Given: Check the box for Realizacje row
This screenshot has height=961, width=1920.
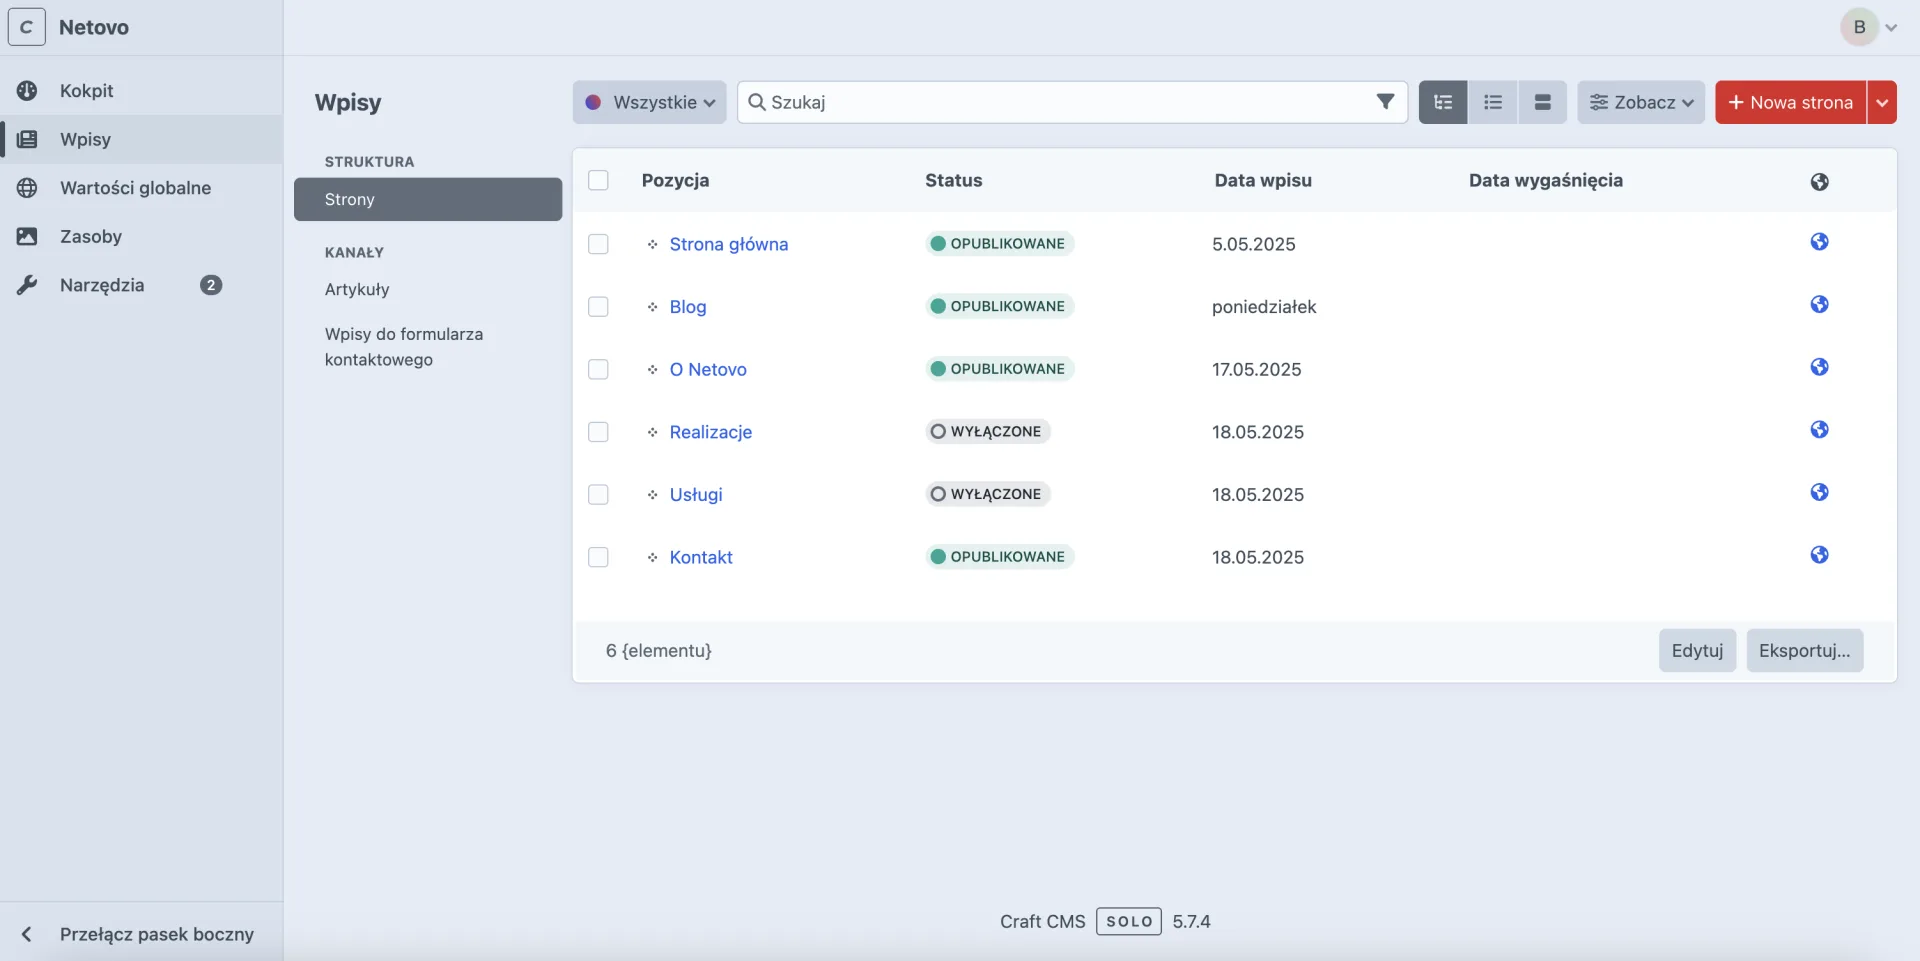Looking at the screenshot, I should [x=598, y=432].
